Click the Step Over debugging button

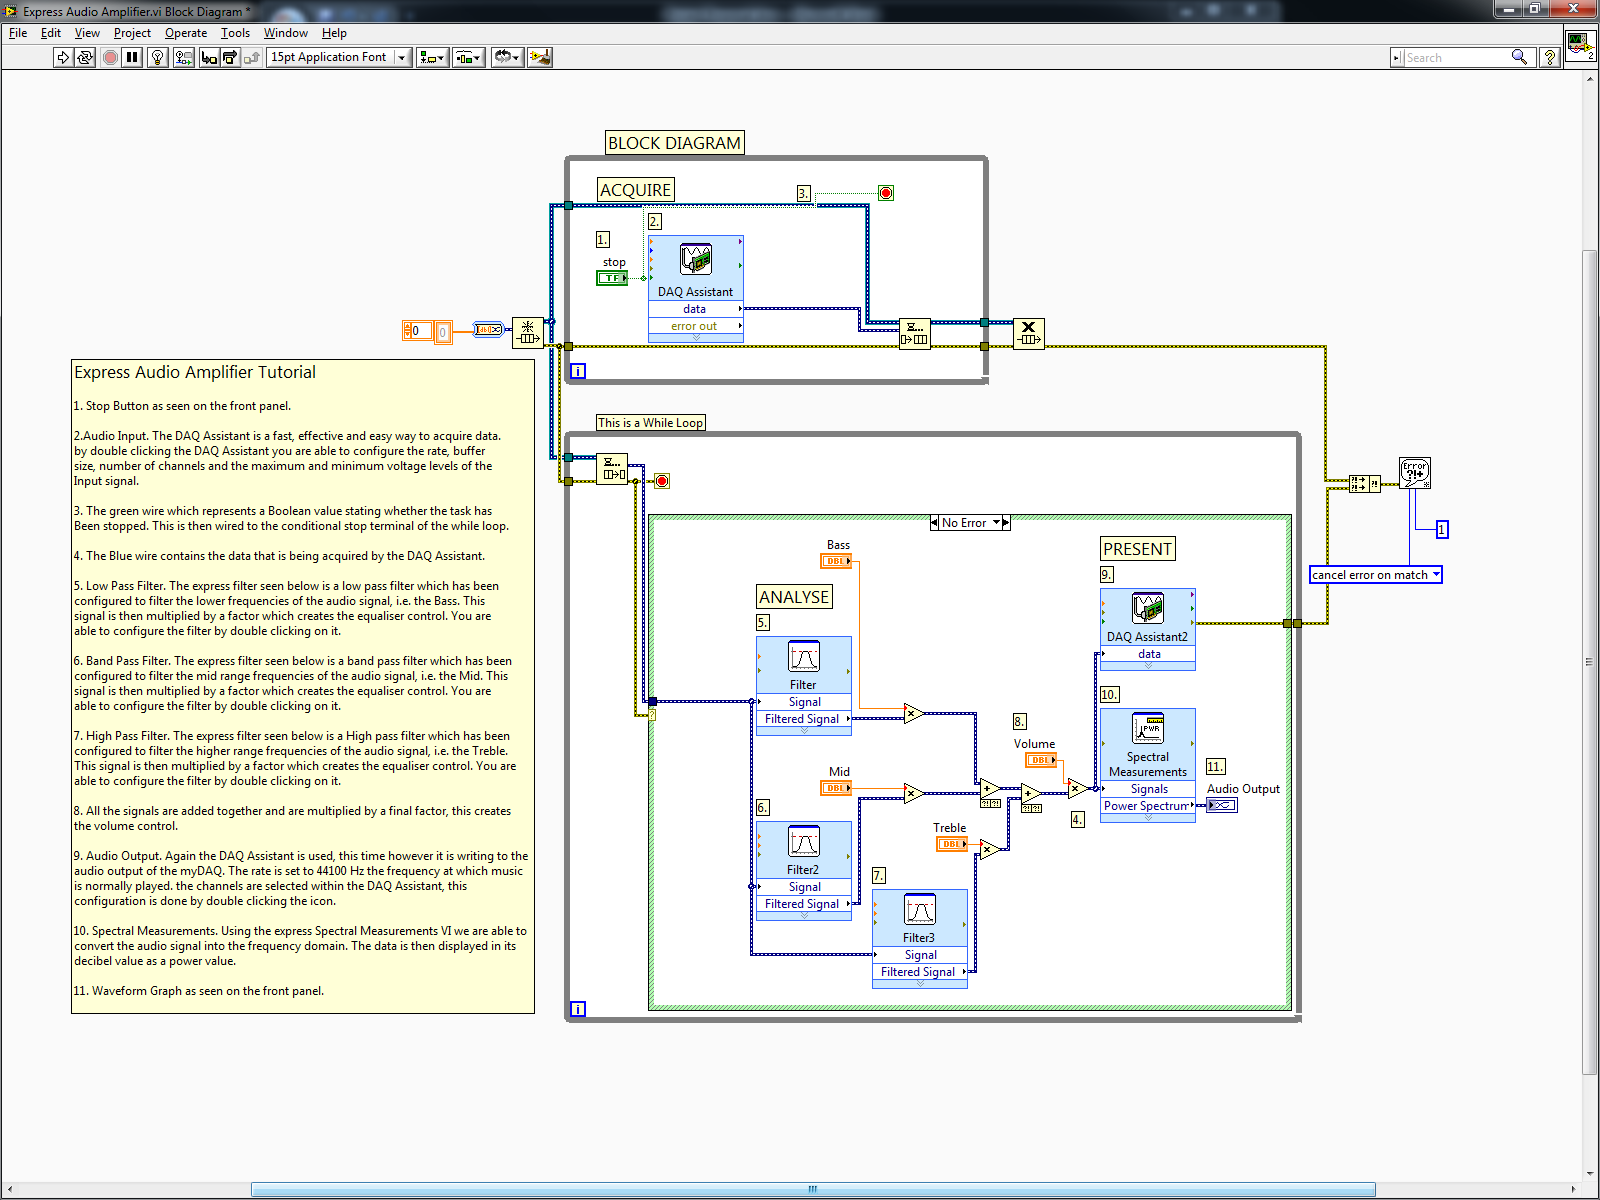click(x=229, y=57)
